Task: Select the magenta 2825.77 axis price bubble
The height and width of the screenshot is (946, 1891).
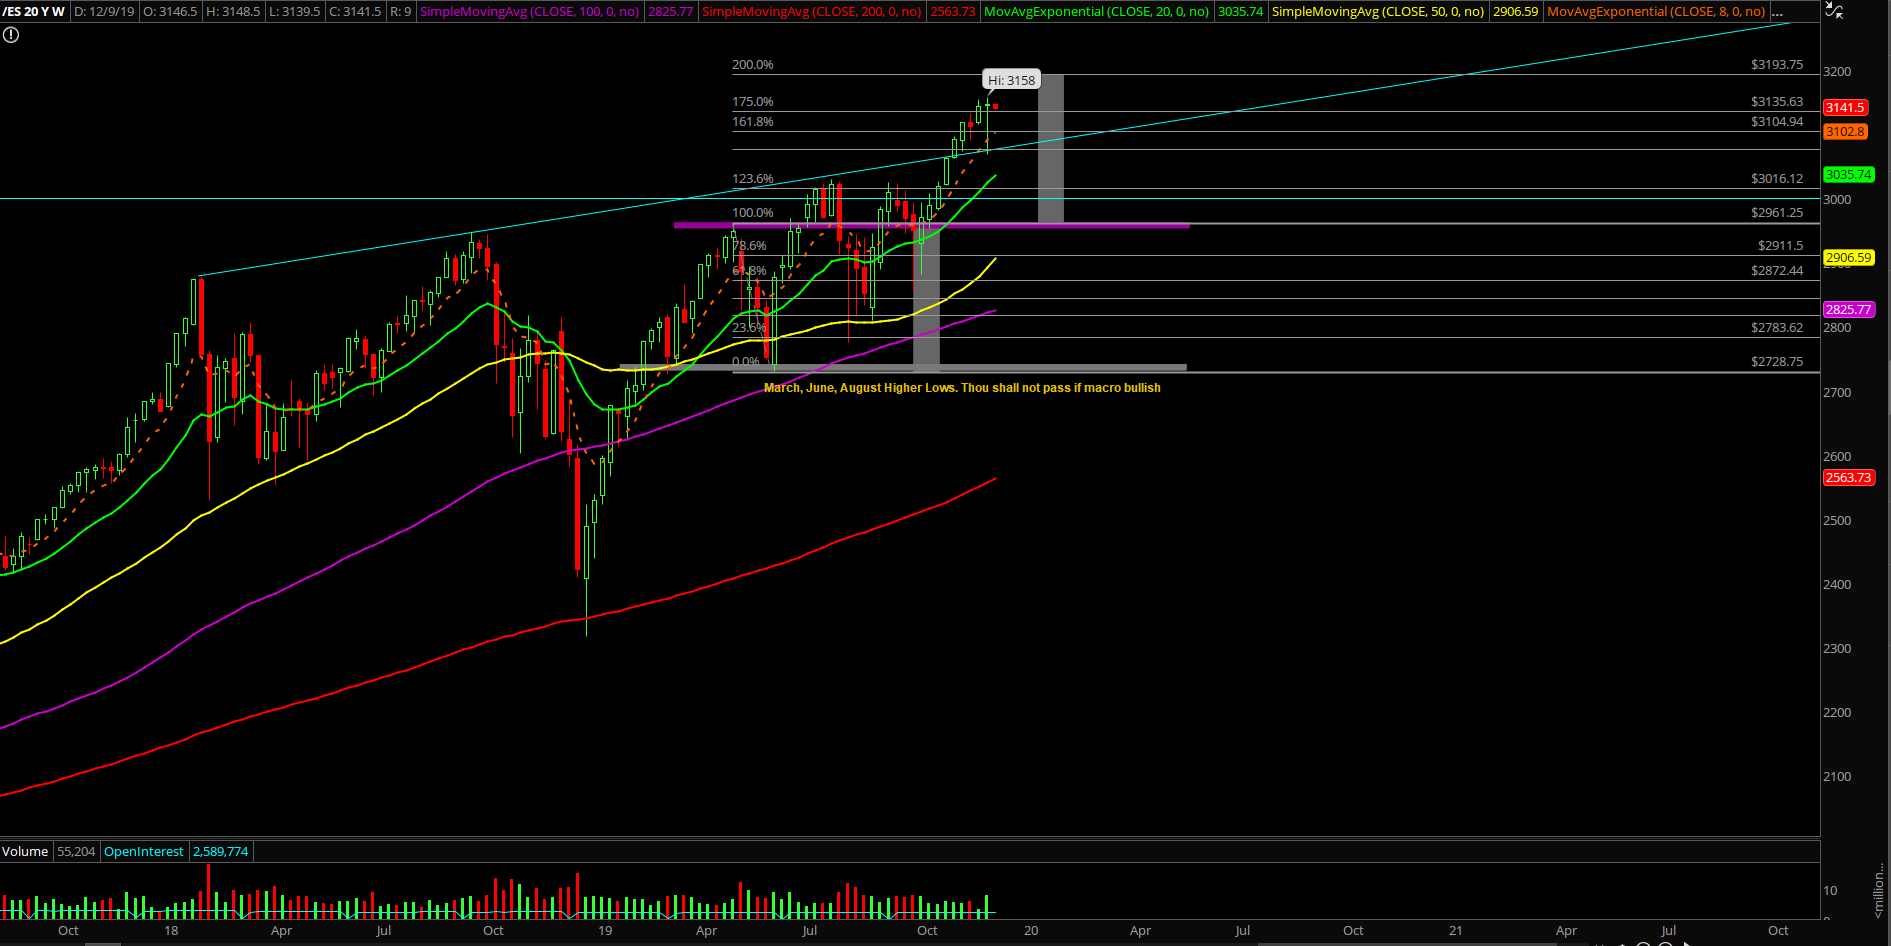Action: [x=1848, y=309]
